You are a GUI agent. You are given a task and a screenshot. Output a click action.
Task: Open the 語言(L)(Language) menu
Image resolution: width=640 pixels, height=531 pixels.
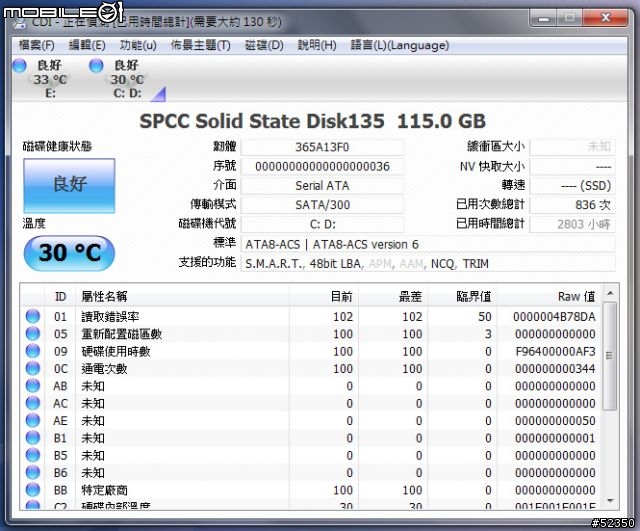[400, 45]
